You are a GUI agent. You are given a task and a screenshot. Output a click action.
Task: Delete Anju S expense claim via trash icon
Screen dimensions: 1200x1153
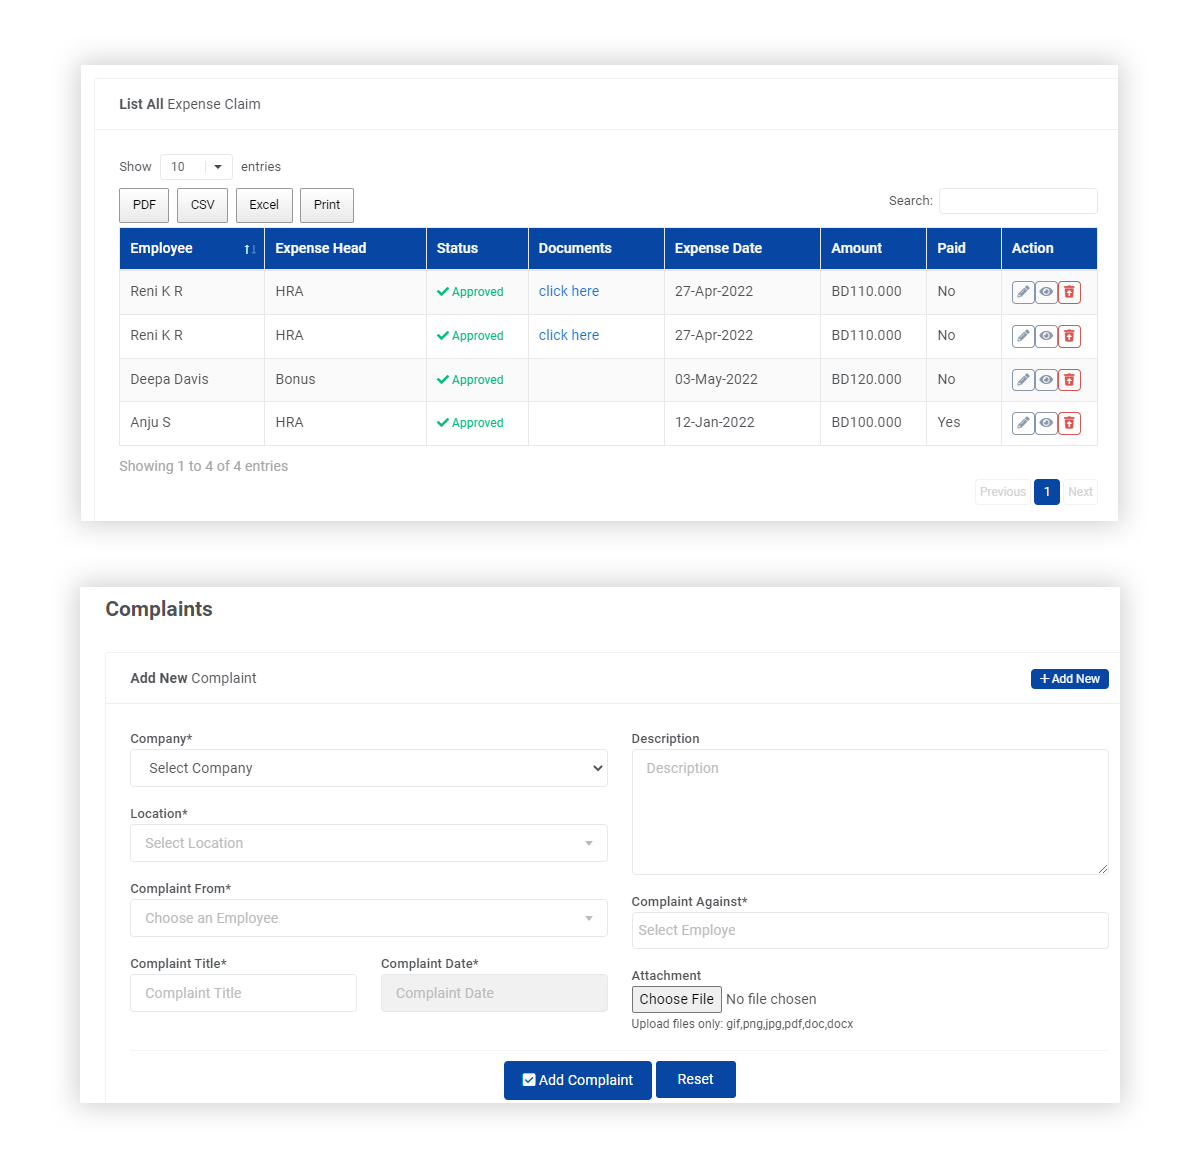pyautogui.click(x=1069, y=423)
